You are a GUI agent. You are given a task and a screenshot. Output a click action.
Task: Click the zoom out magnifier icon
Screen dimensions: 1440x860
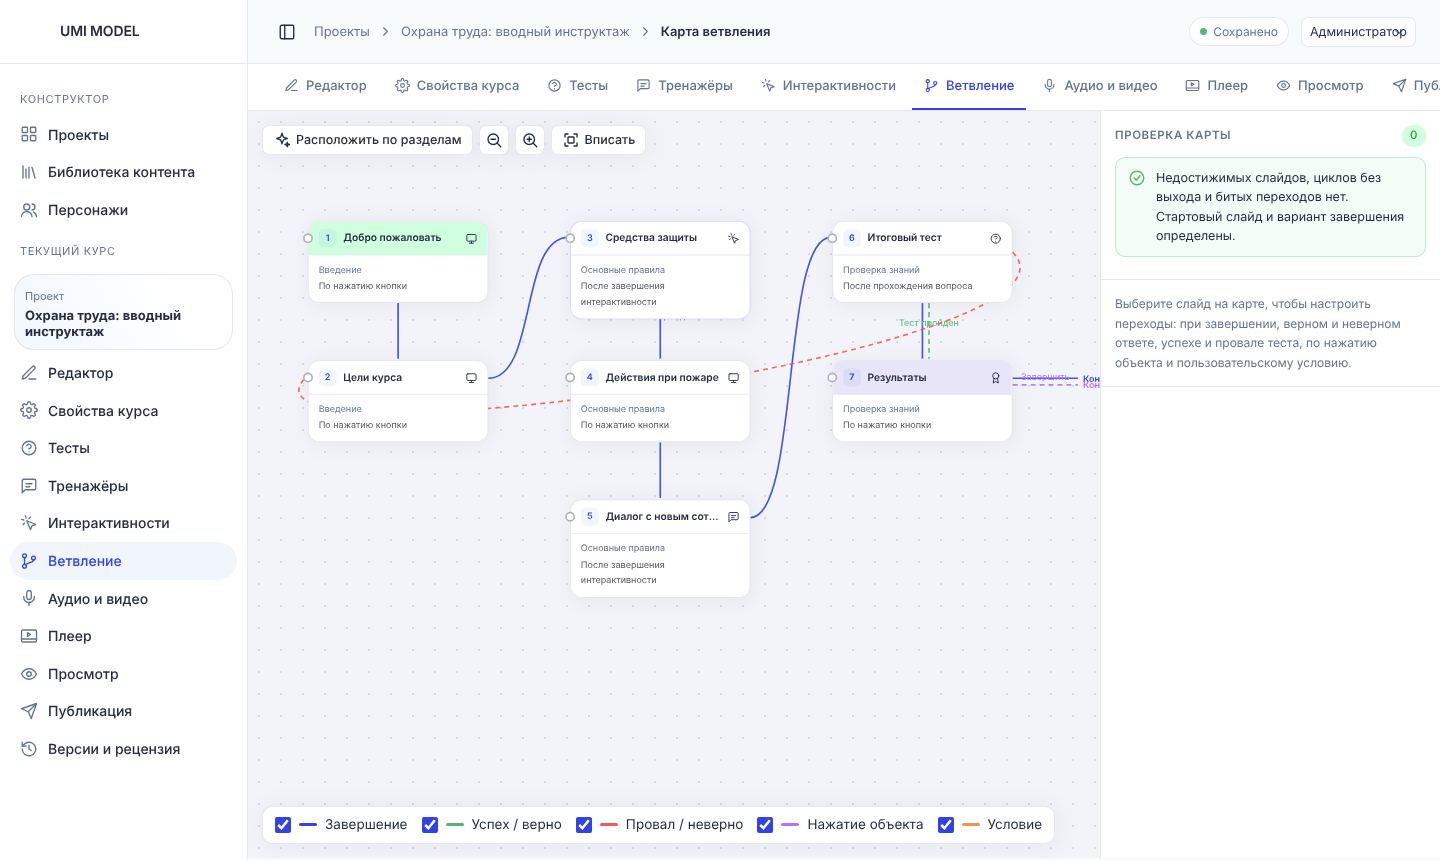(x=494, y=140)
